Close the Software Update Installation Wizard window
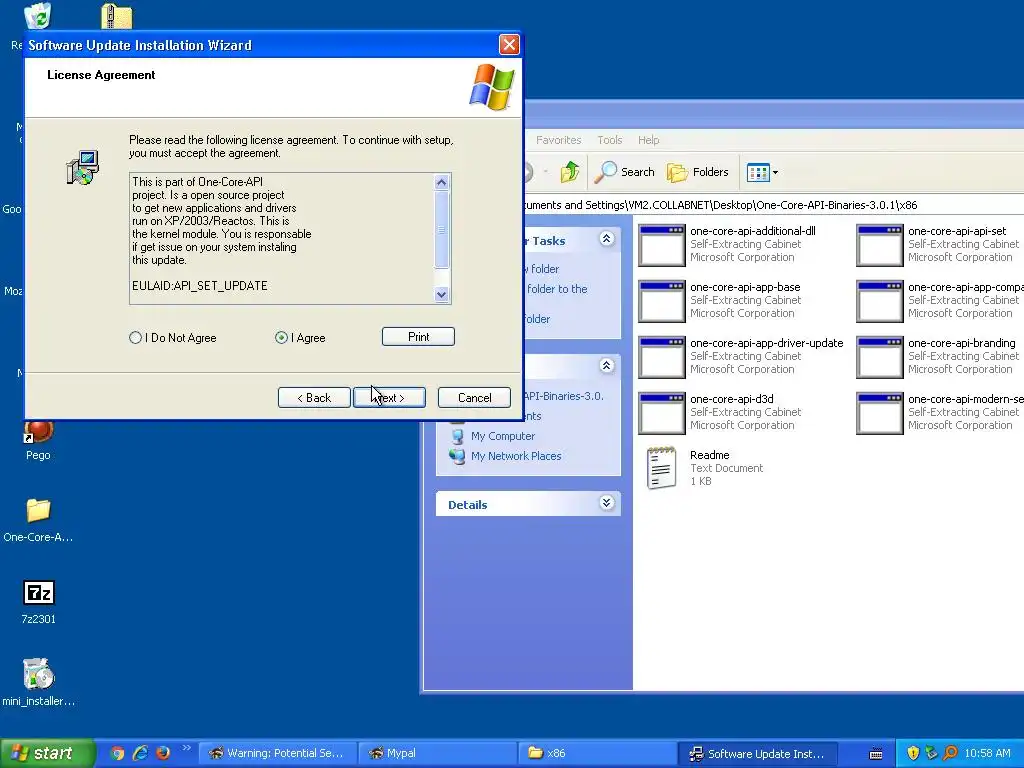Viewport: 1024px width, 768px height. tap(509, 44)
